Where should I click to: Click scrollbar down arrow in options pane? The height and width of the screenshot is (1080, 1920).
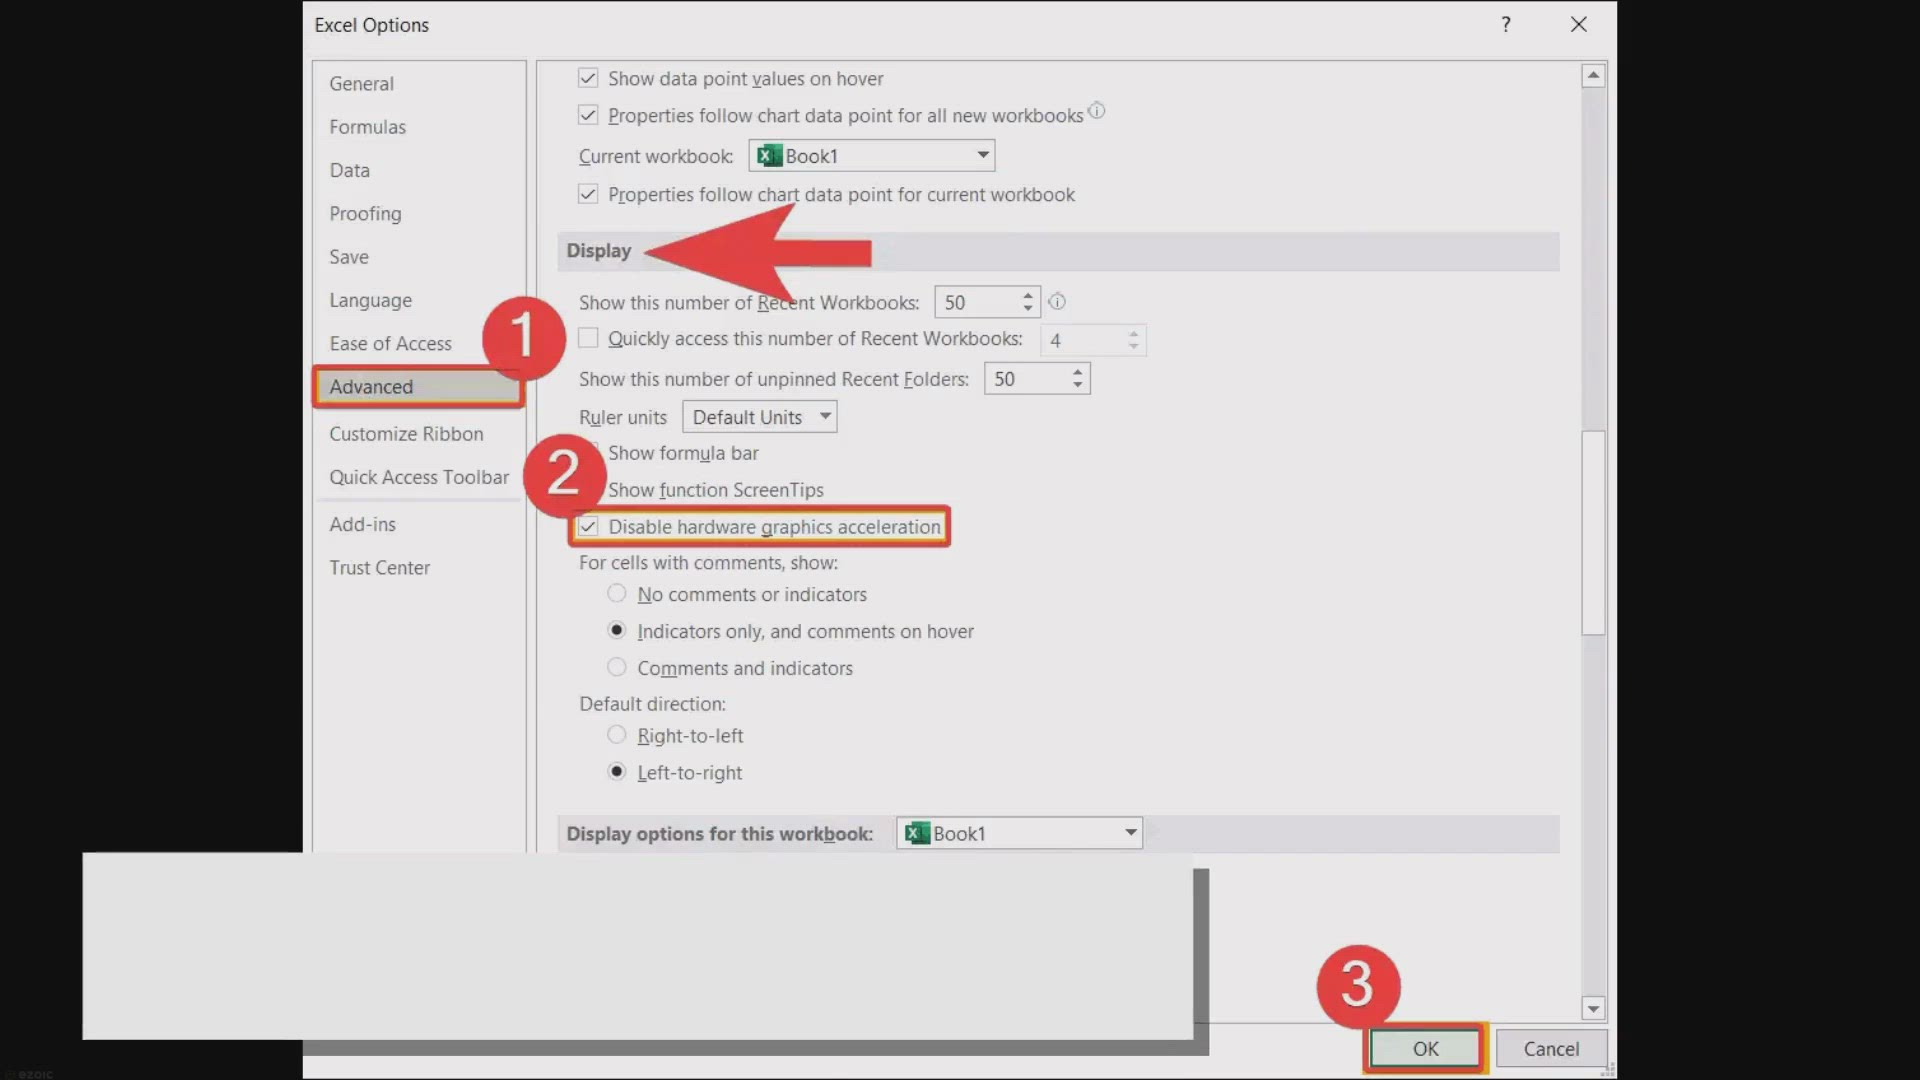pyautogui.click(x=1593, y=1008)
